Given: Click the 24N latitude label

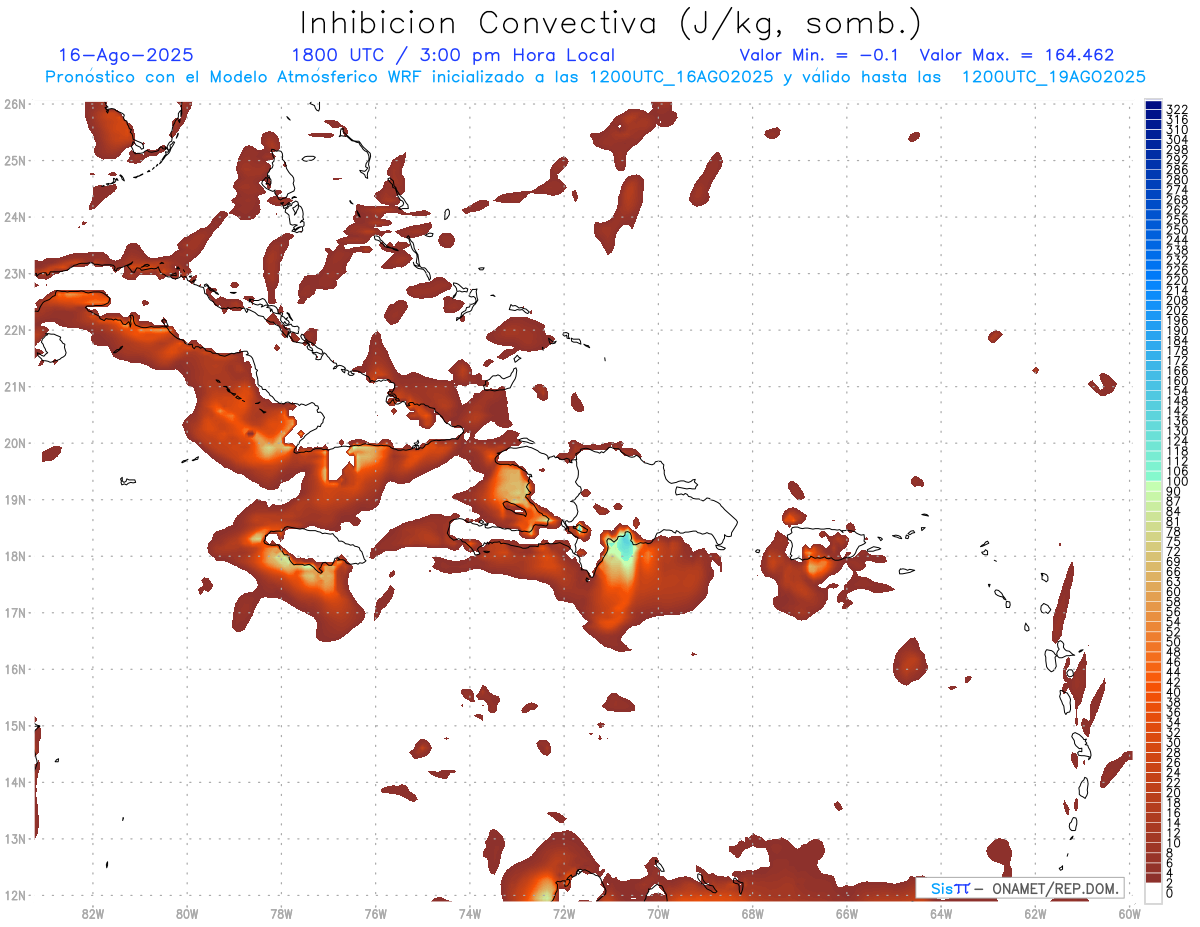Looking at the screenshot, I should click(x=14, y=217).
